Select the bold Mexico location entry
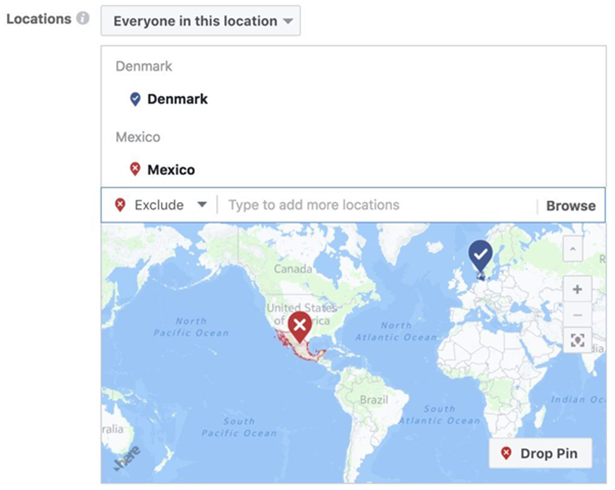This screenshot has width=615, height=490. coord(171,169)
